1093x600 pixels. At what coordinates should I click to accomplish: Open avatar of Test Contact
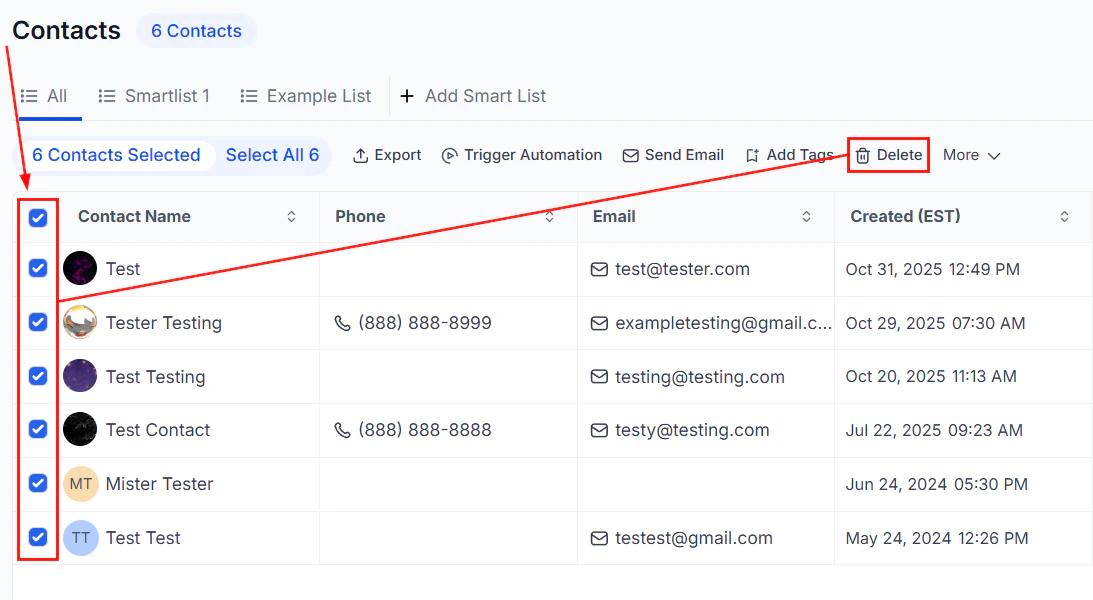click(x=80, y=429)
